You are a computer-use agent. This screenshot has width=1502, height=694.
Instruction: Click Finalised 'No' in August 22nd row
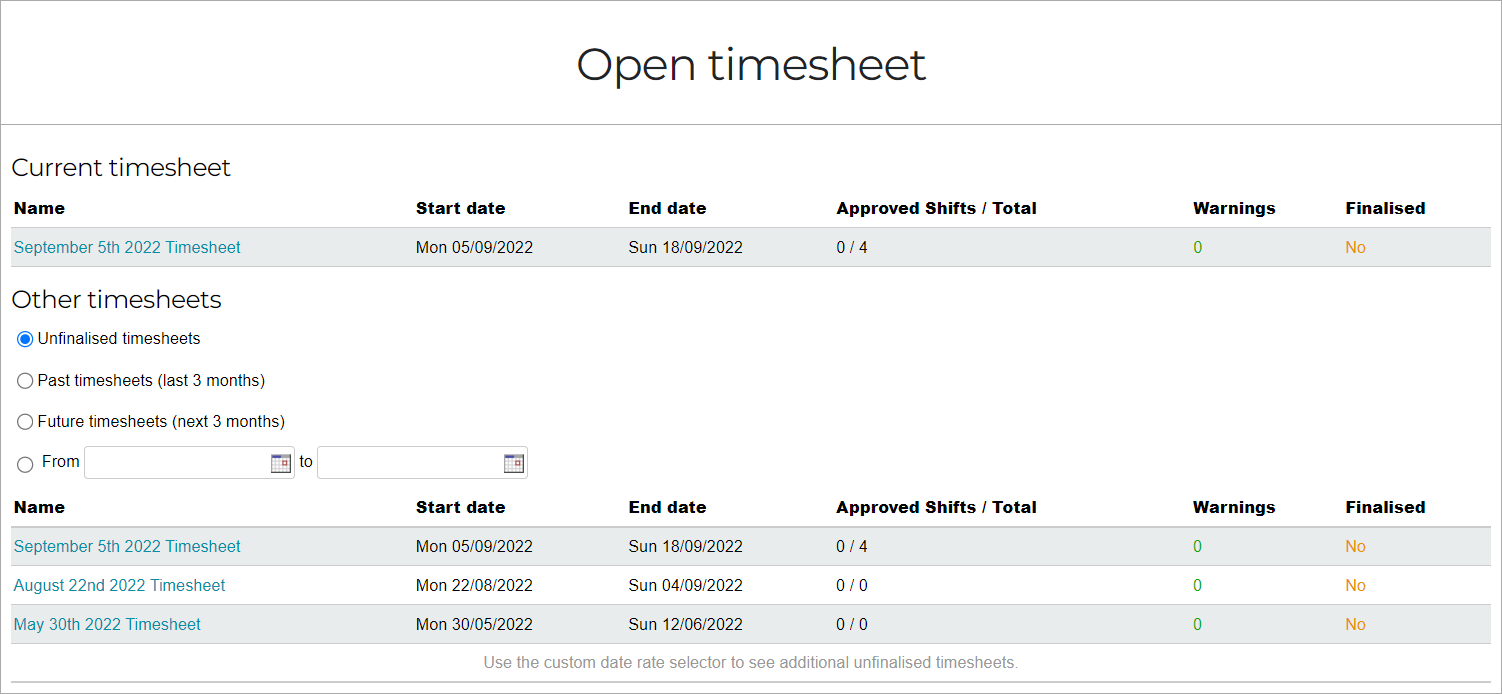1355,585
